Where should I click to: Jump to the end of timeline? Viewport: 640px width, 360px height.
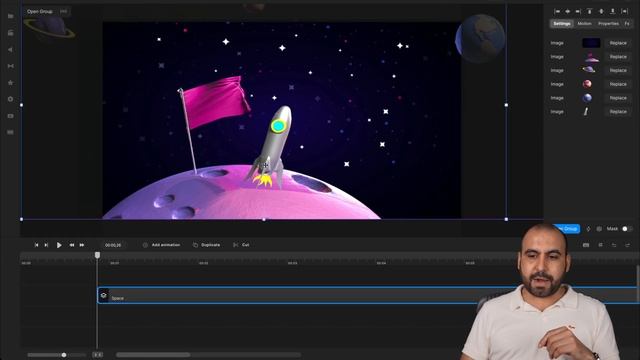click(x=46, y=245)
